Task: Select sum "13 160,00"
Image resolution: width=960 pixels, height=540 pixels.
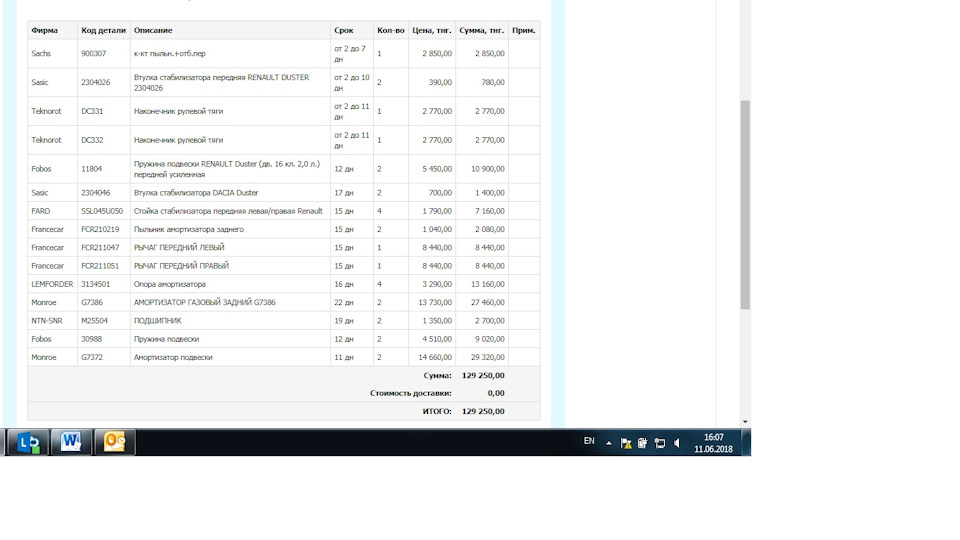Action: (488, 284)
